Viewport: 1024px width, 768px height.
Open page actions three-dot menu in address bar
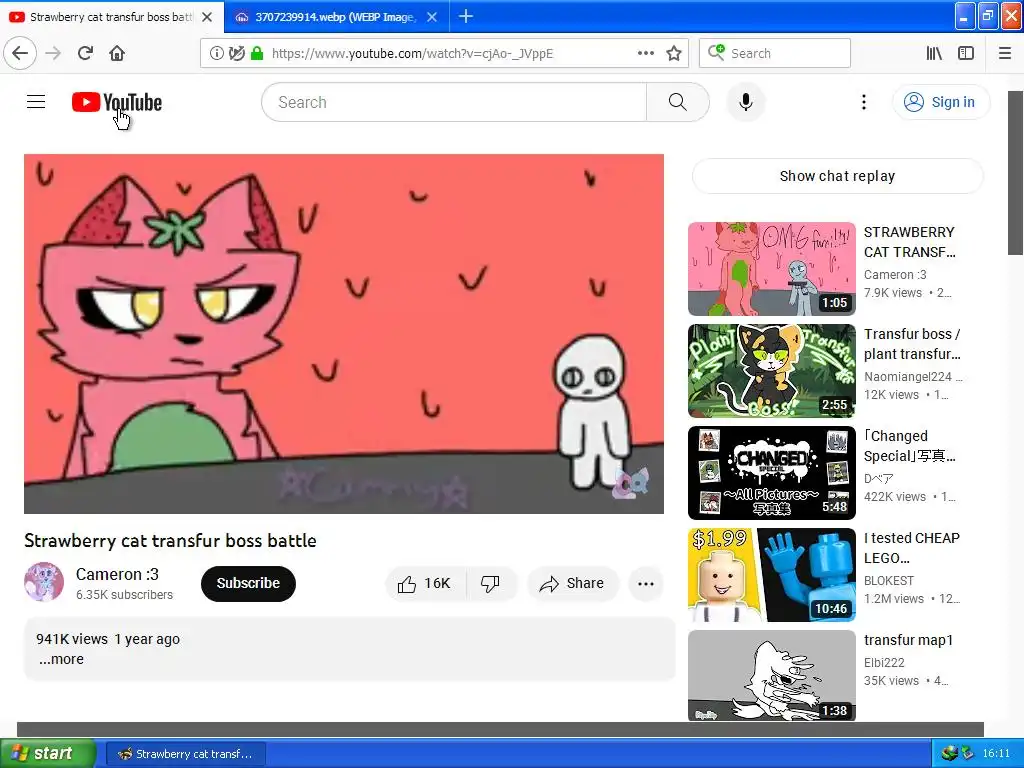pyautogui.click(x=646, y=54)
